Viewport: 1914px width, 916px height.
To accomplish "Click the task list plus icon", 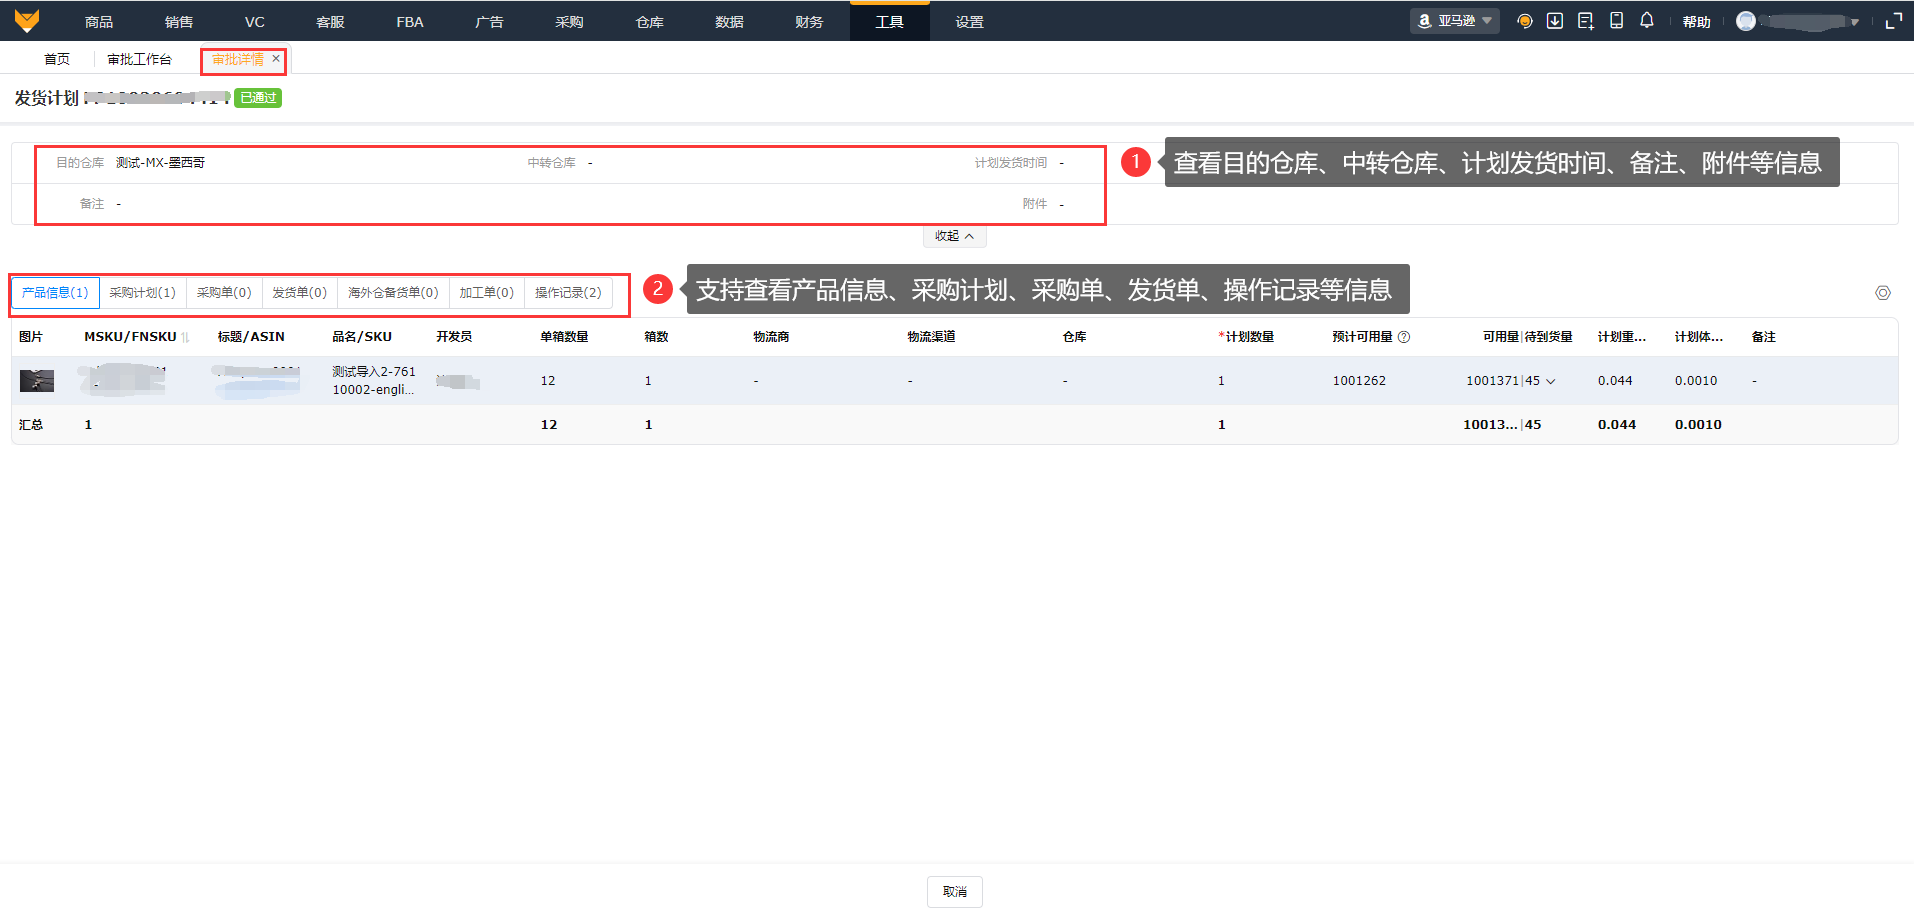I will click(1586, 21).
